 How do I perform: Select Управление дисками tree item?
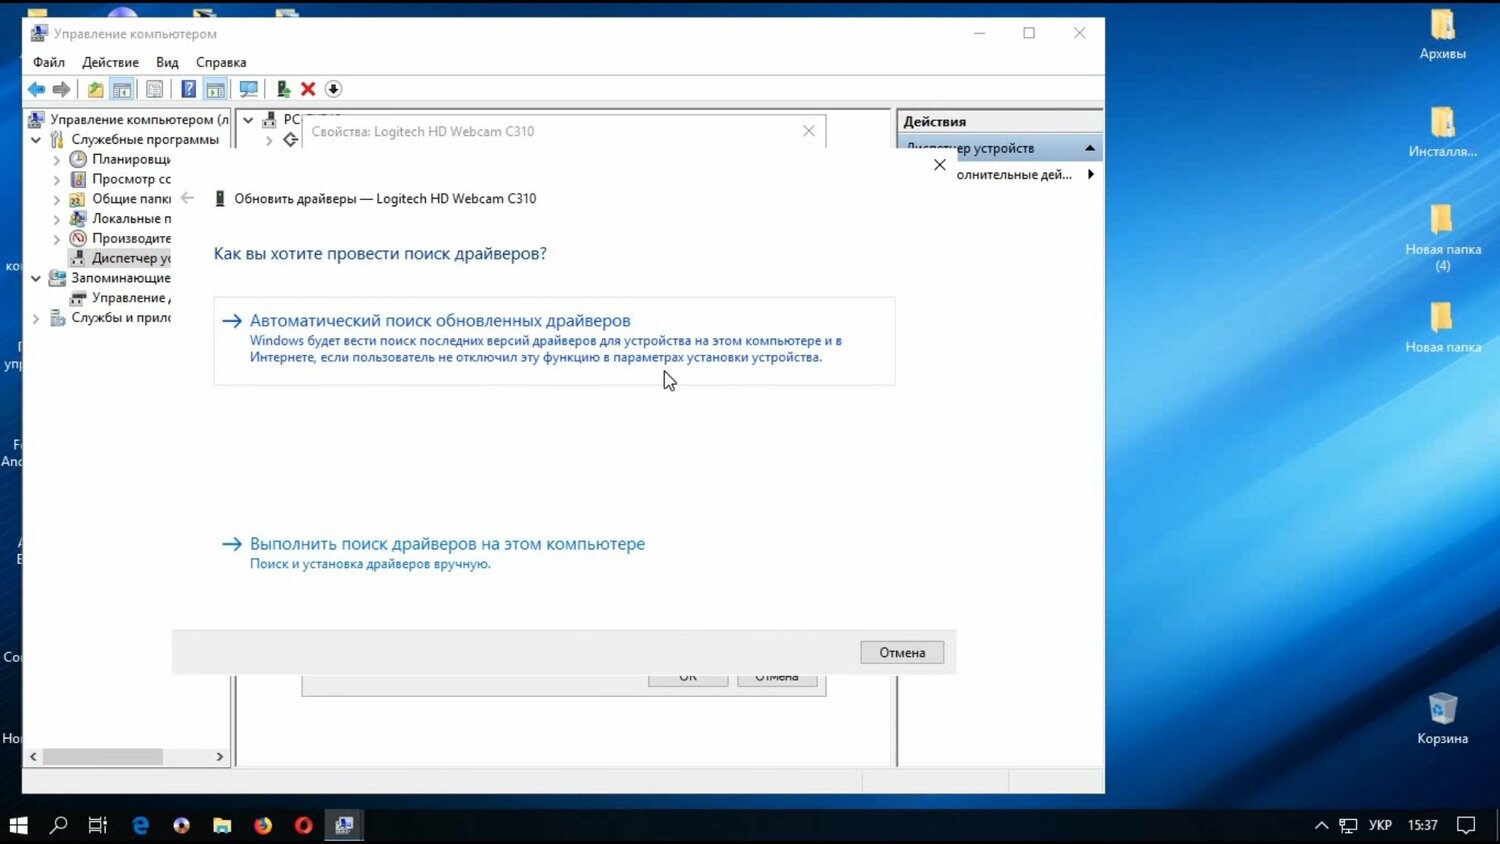pos(120,298)
